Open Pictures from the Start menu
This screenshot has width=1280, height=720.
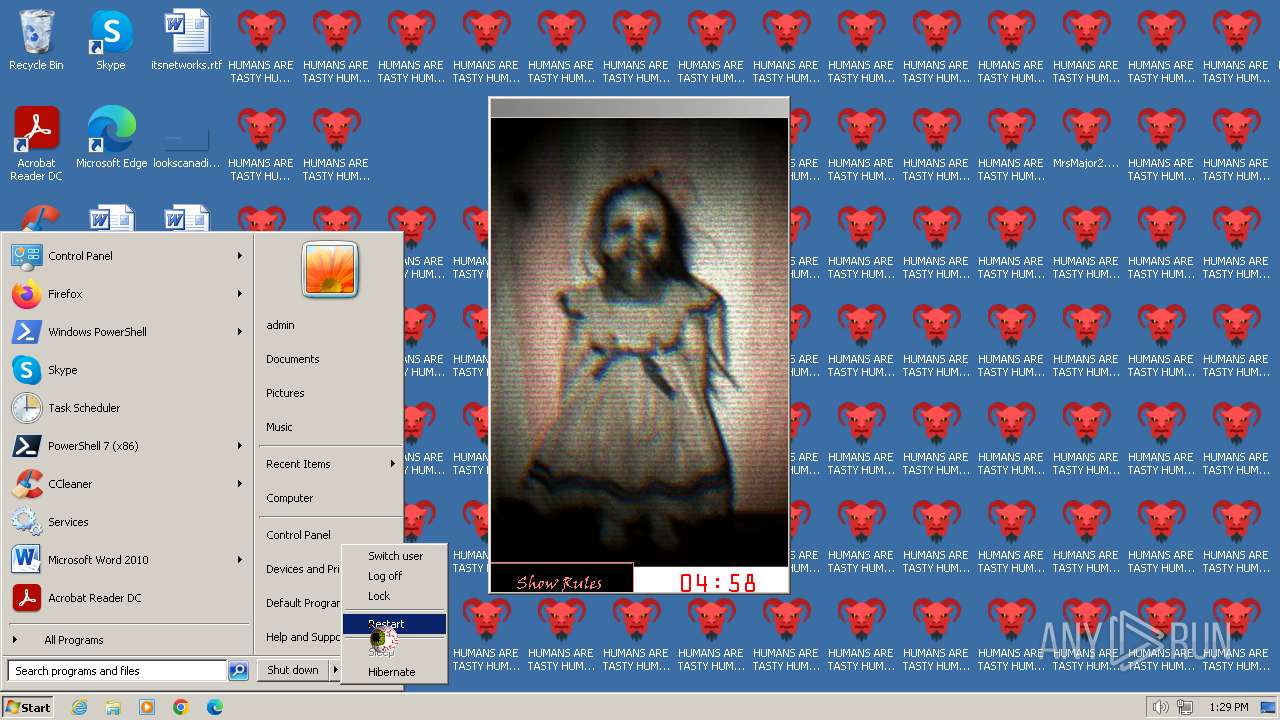pos(285,393)
